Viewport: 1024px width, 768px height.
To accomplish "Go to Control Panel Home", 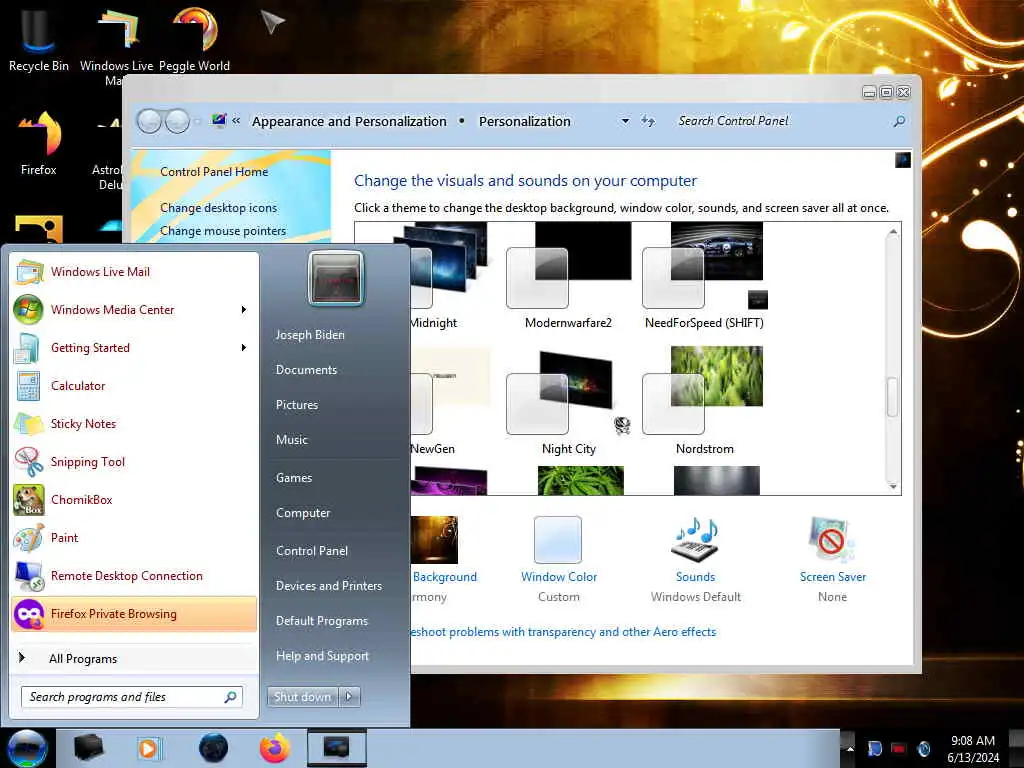I will tap(214, 172).
